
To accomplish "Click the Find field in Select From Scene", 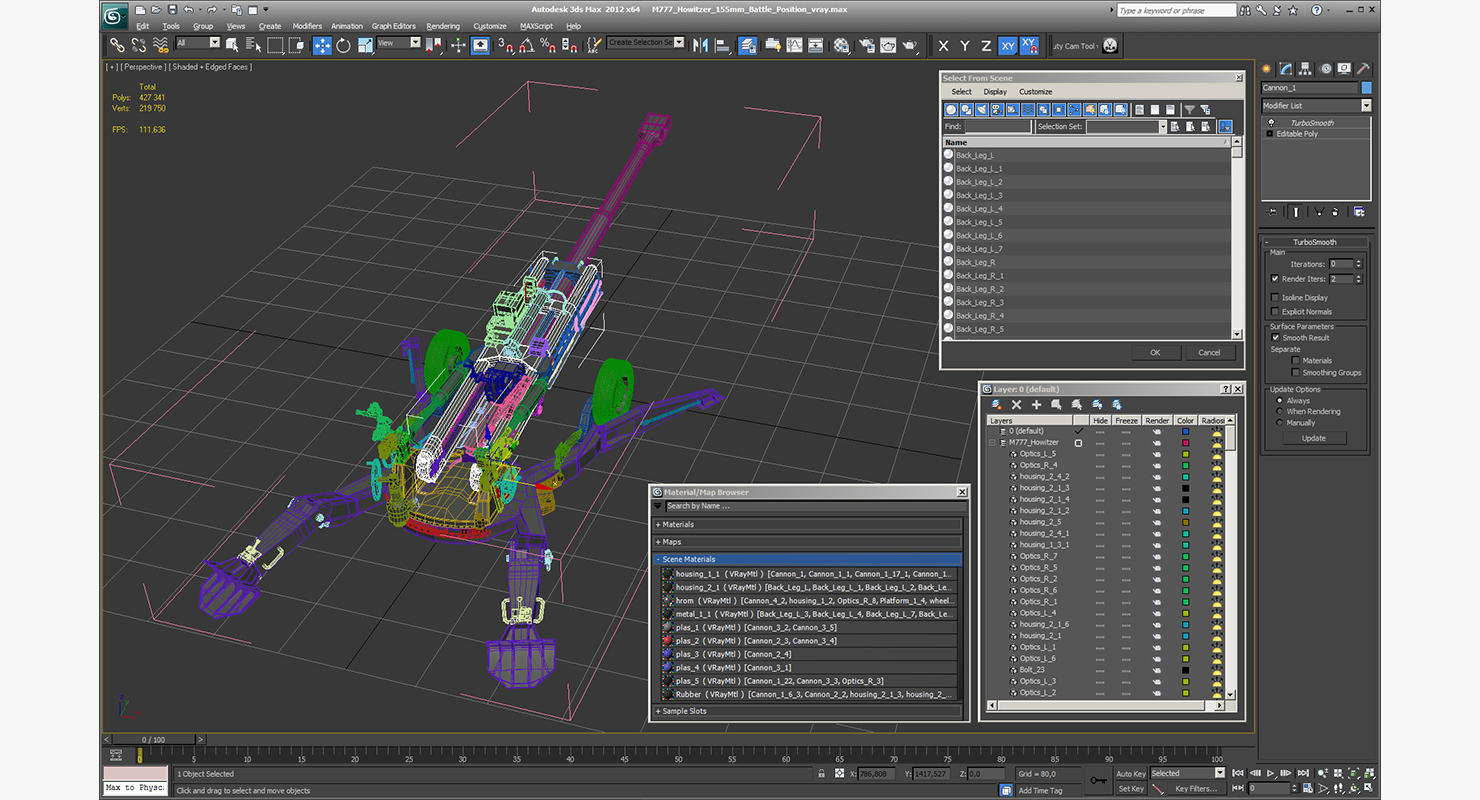I will (x=997, y=127).
